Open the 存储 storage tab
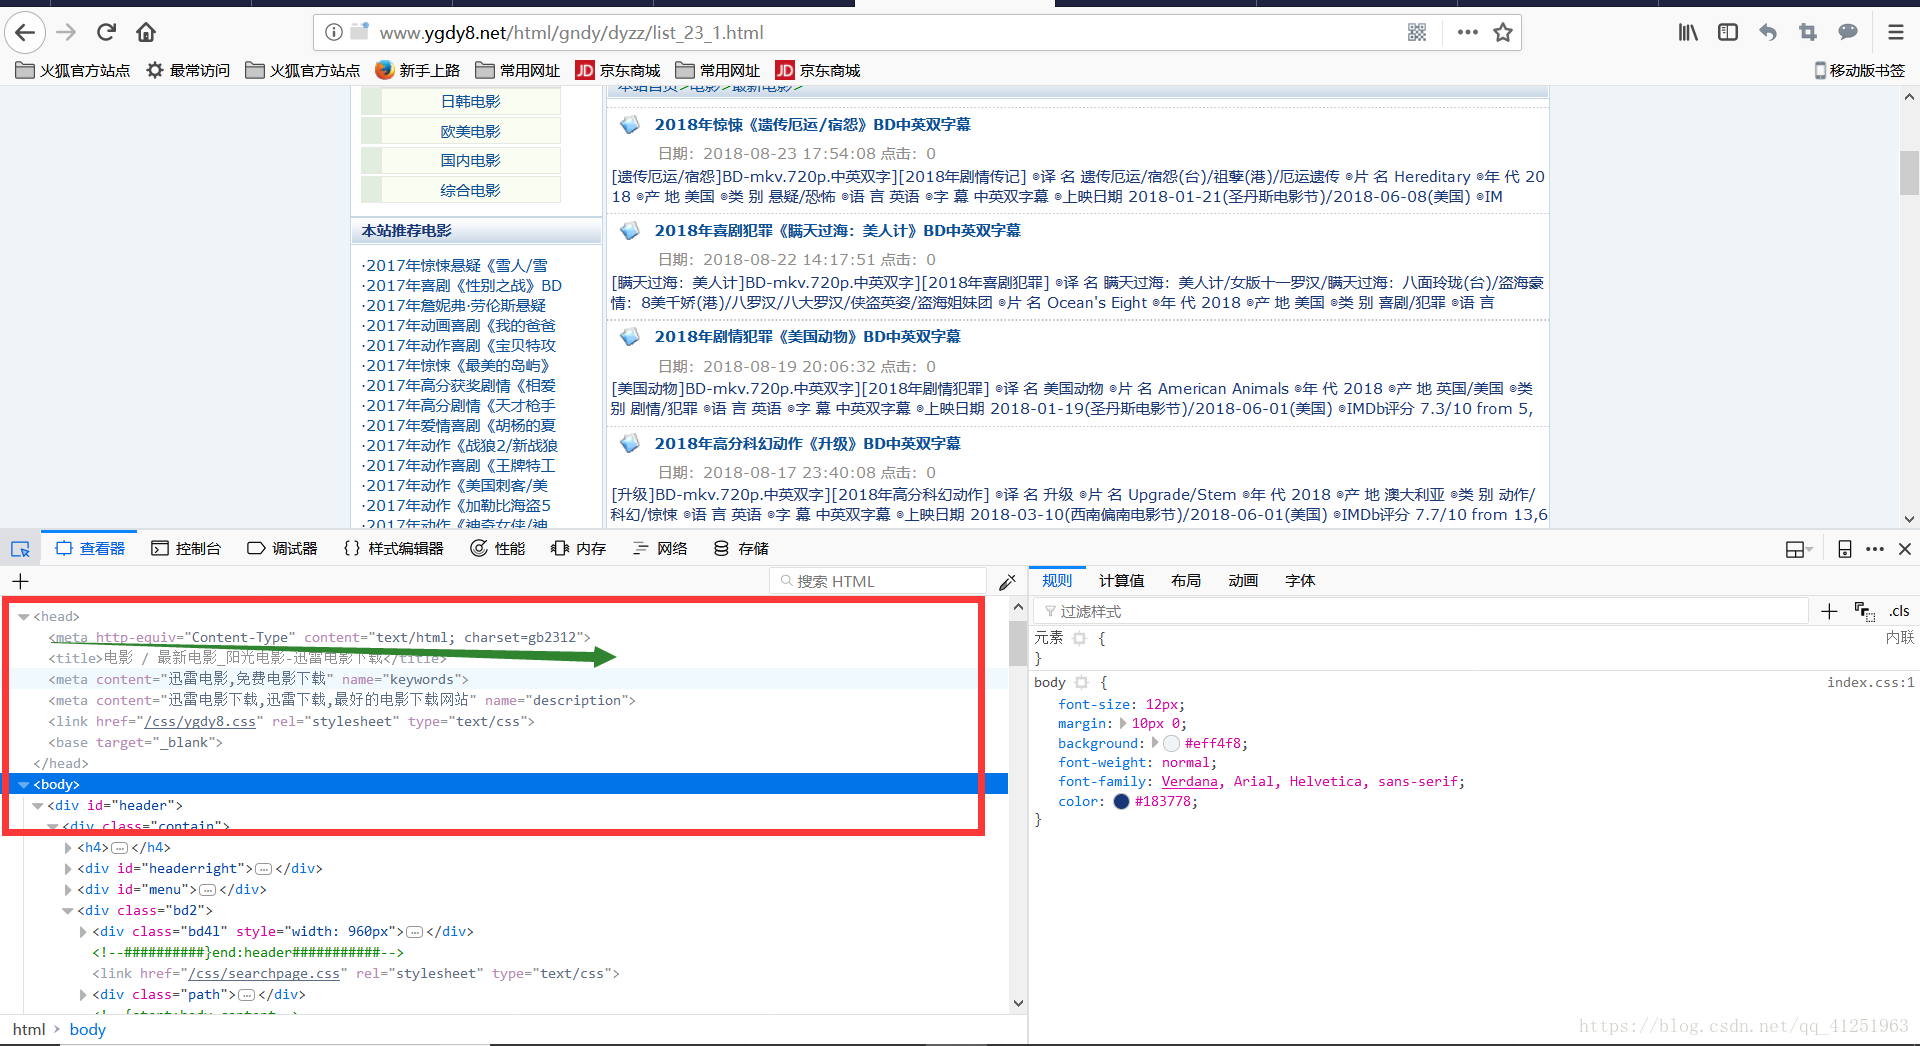 click(741, 549)
